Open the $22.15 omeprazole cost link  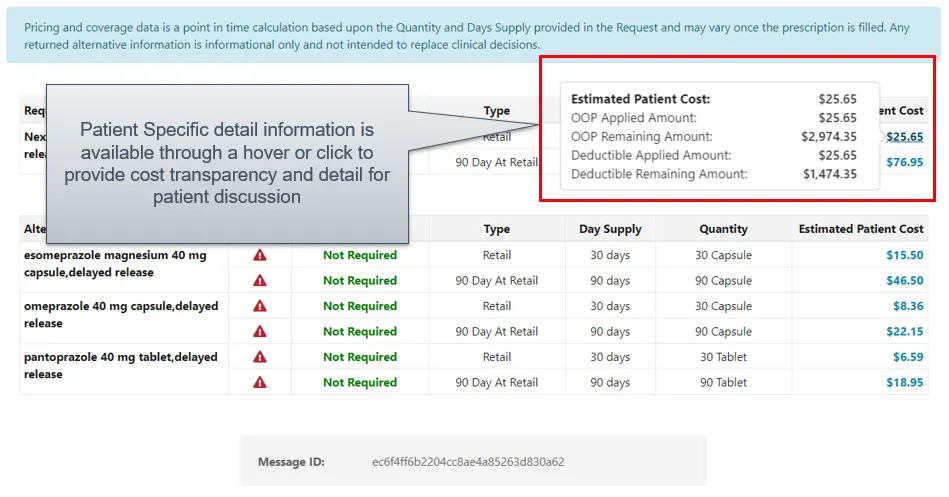[905, 331]
